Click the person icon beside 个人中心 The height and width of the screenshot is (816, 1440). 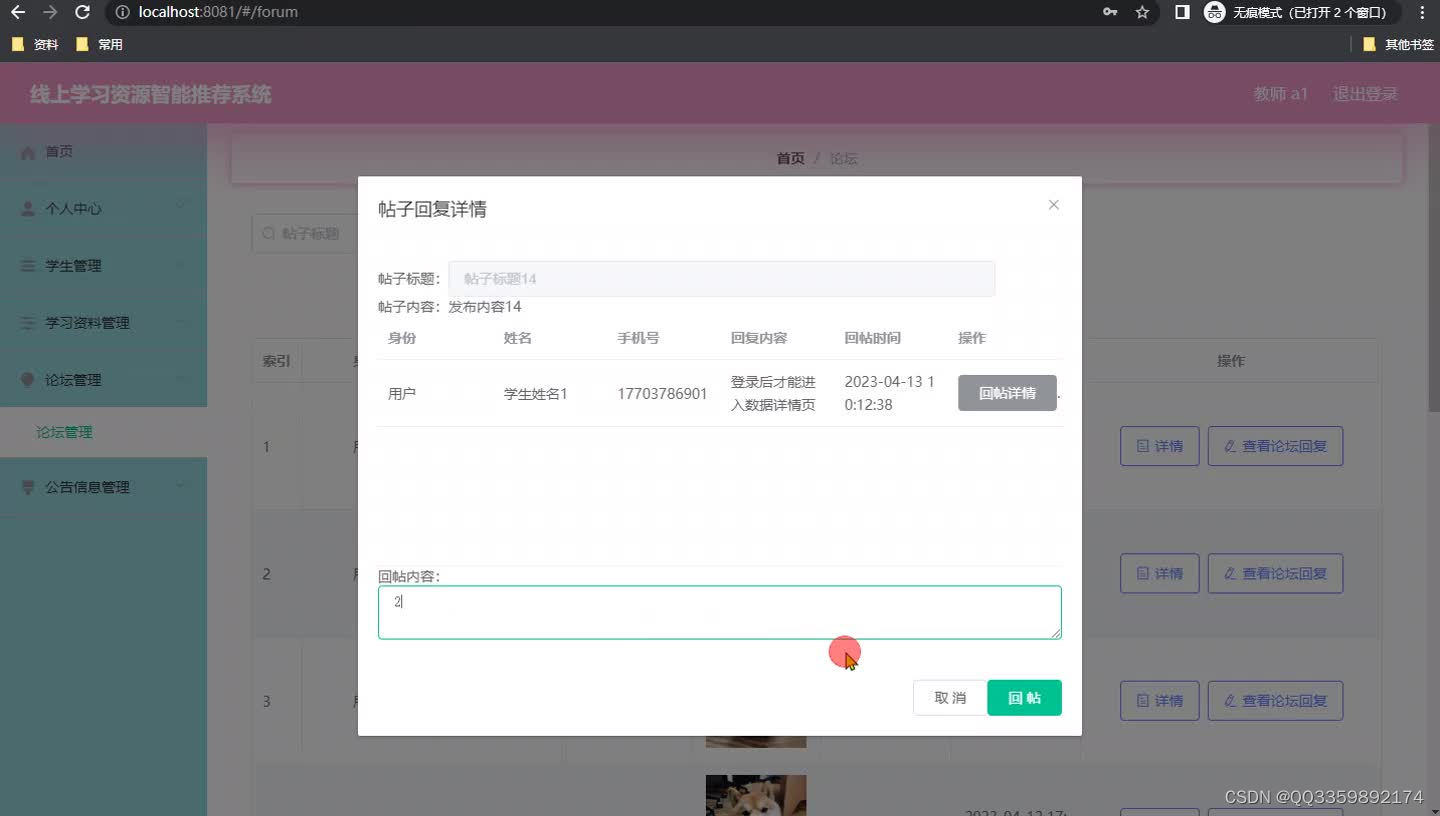[x=28, y=209]
